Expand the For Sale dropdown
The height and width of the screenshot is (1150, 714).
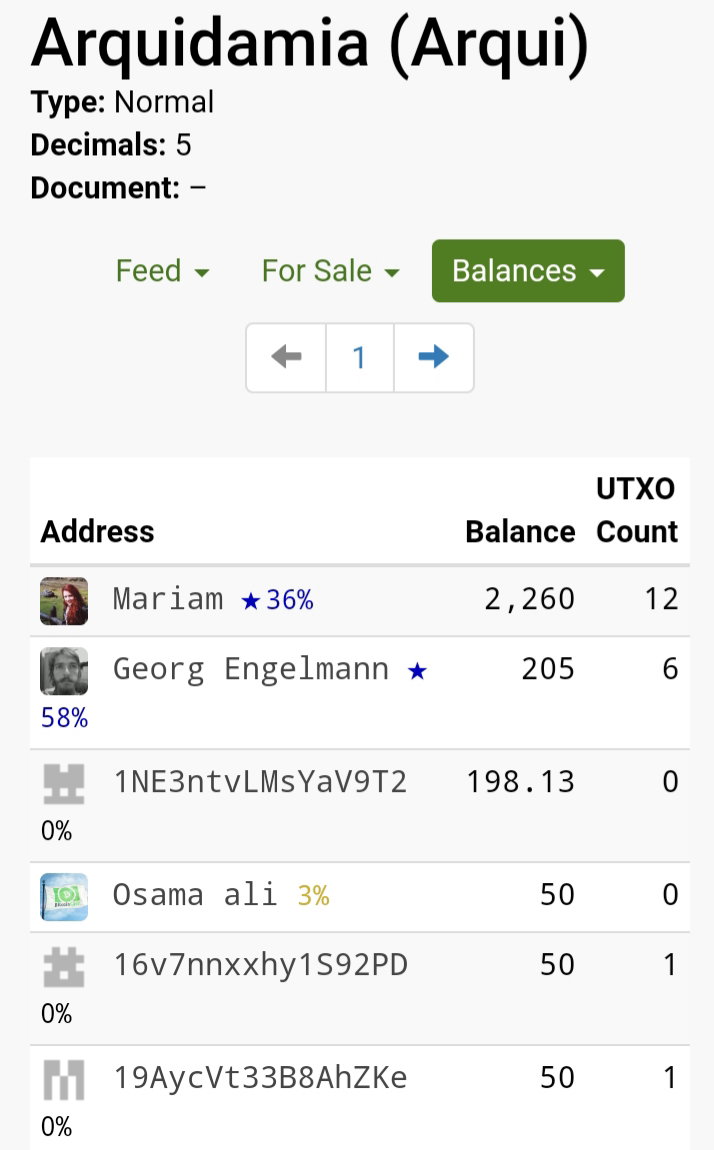click(x=331, y=271)
